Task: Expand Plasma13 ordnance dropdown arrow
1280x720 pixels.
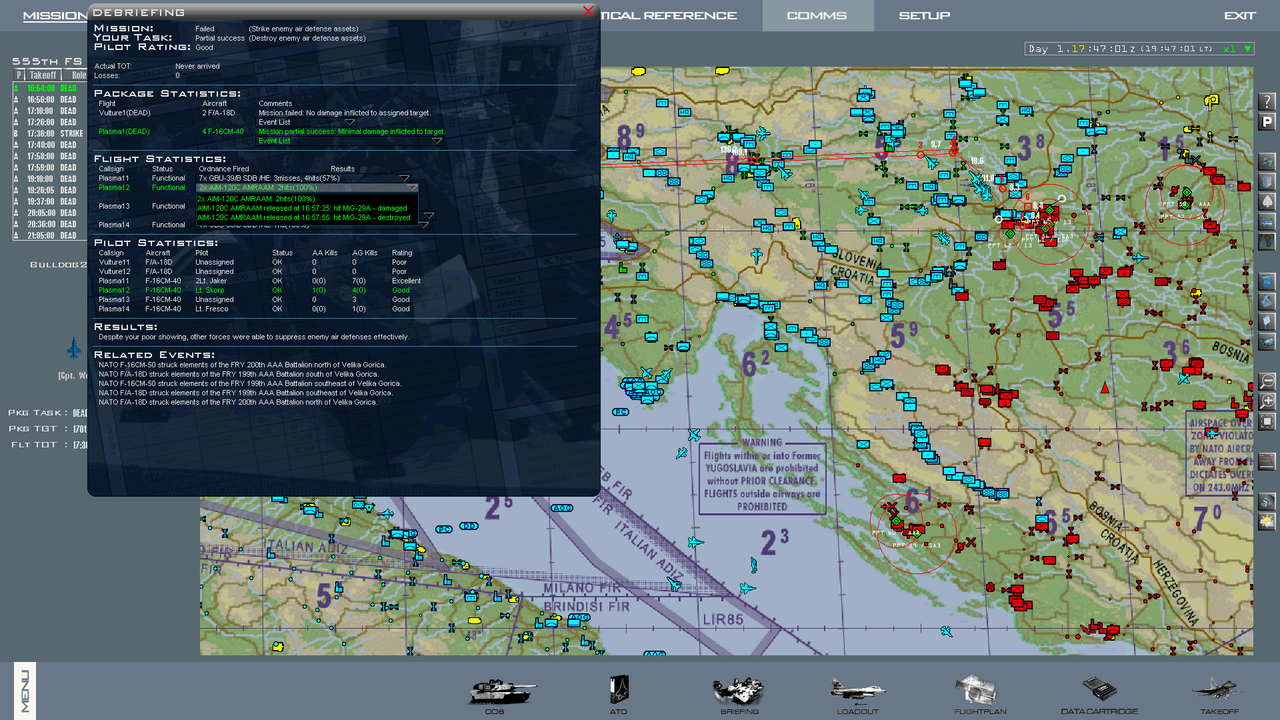Action: click(429, 215)
